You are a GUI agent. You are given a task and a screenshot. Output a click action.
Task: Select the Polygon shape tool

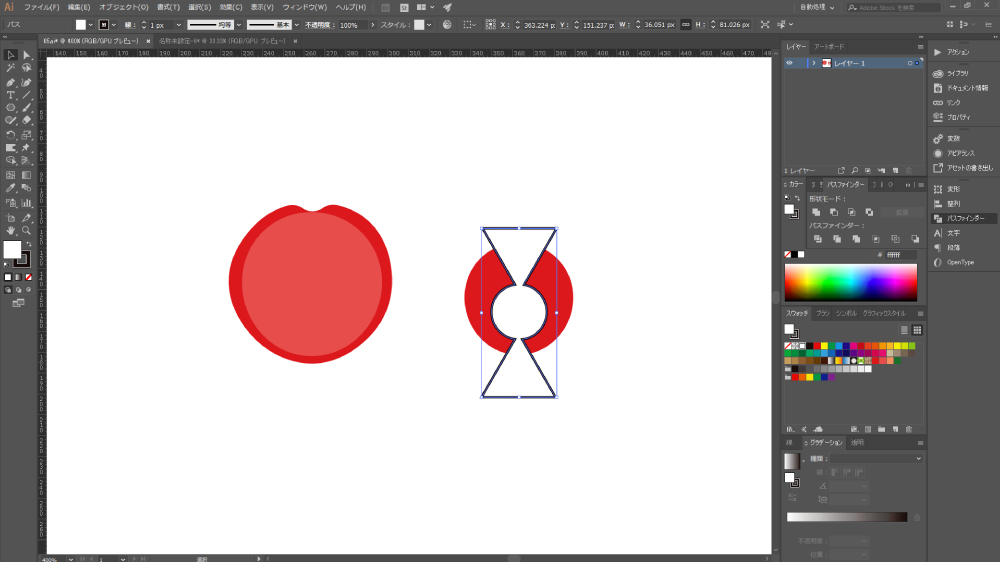[x=11, y=108]
